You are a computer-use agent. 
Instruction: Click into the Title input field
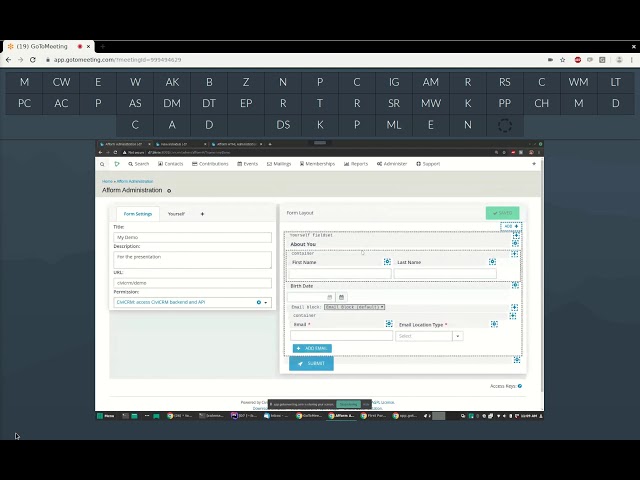coord(192,237)
